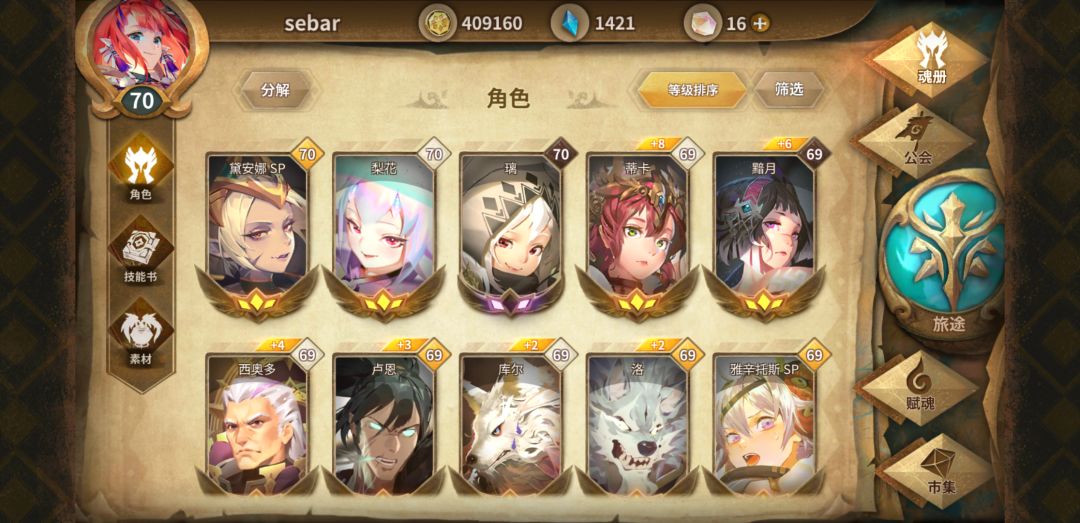The height and width of the screenshot is (523, 1080).
Task: Toggle the 等级排序 sort button
Action: (692, 90)
